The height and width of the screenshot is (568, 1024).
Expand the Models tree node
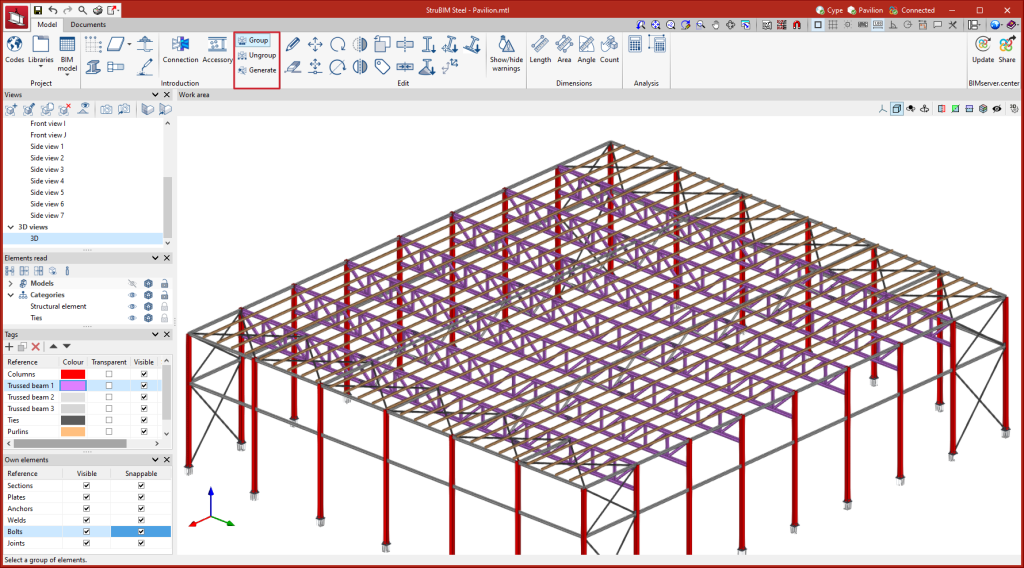10,283
